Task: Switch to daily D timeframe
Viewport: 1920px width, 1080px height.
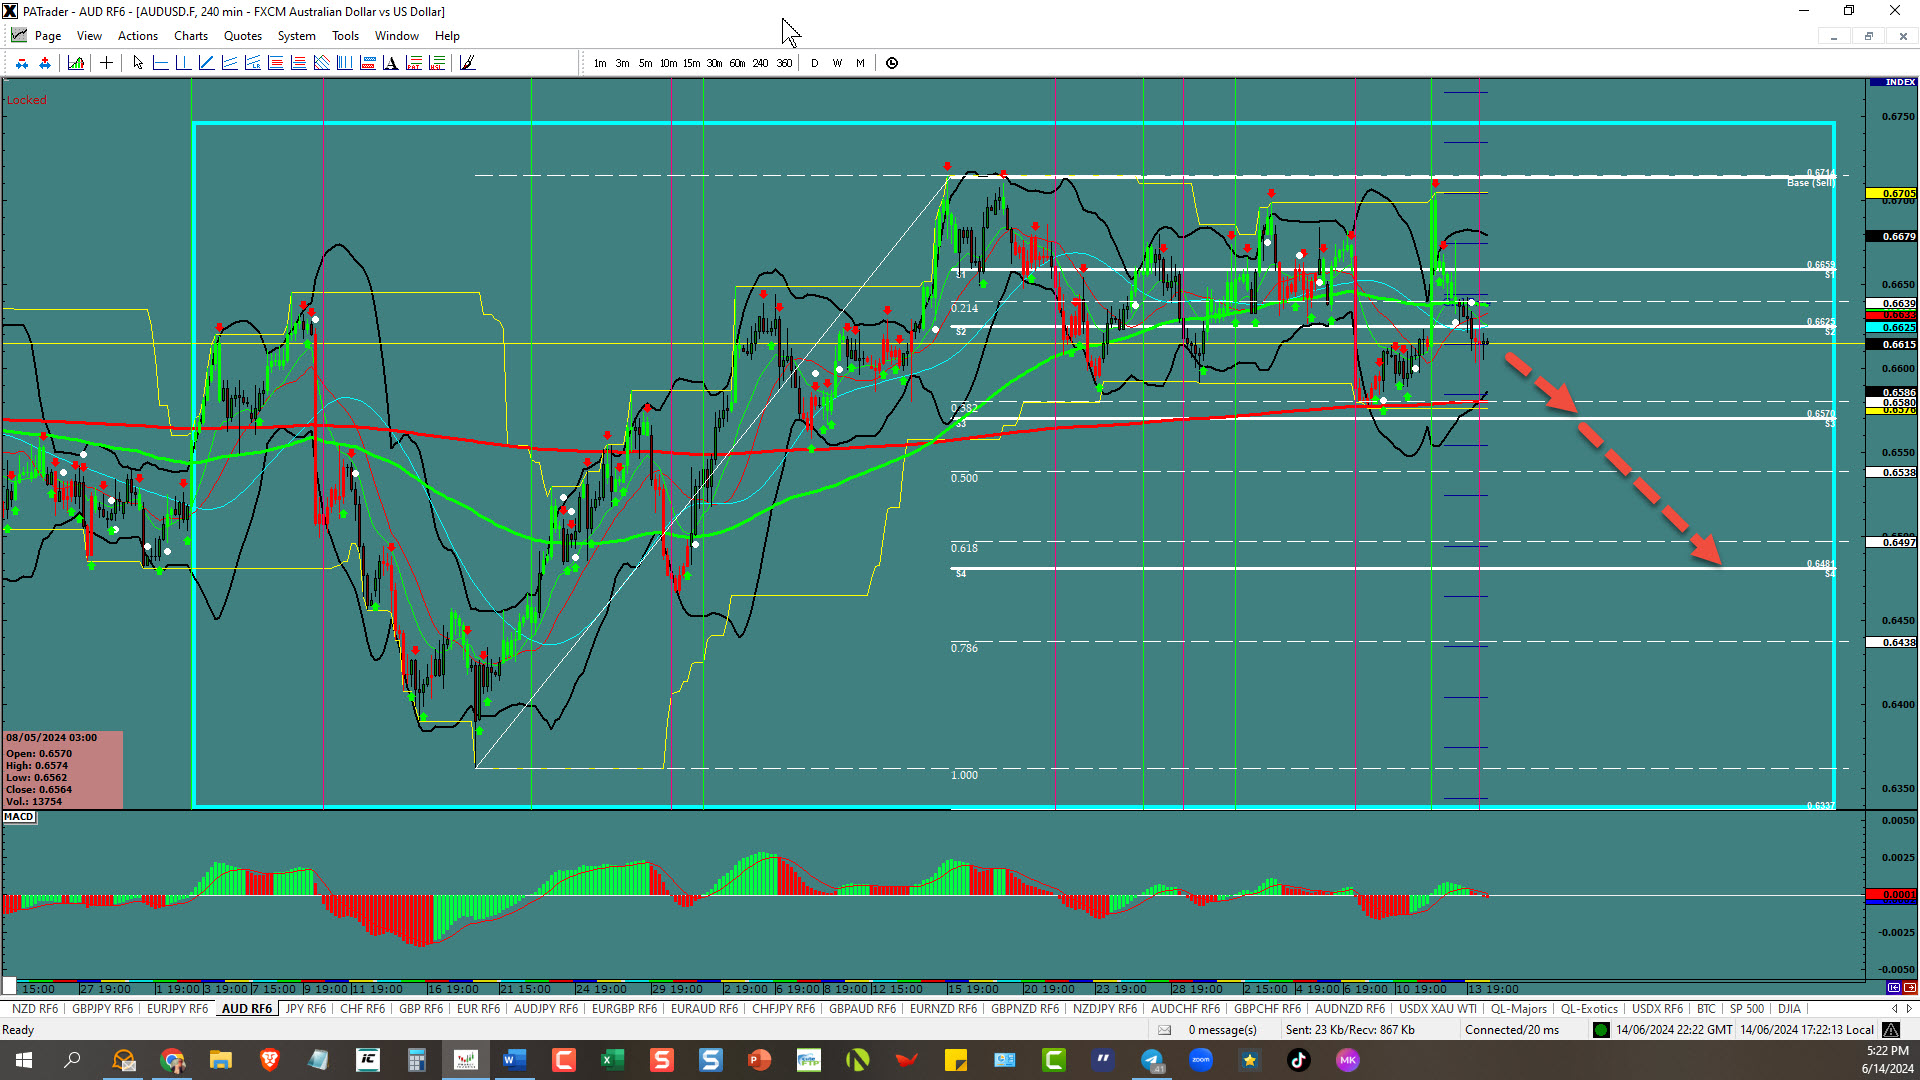Action: (814, 63)
